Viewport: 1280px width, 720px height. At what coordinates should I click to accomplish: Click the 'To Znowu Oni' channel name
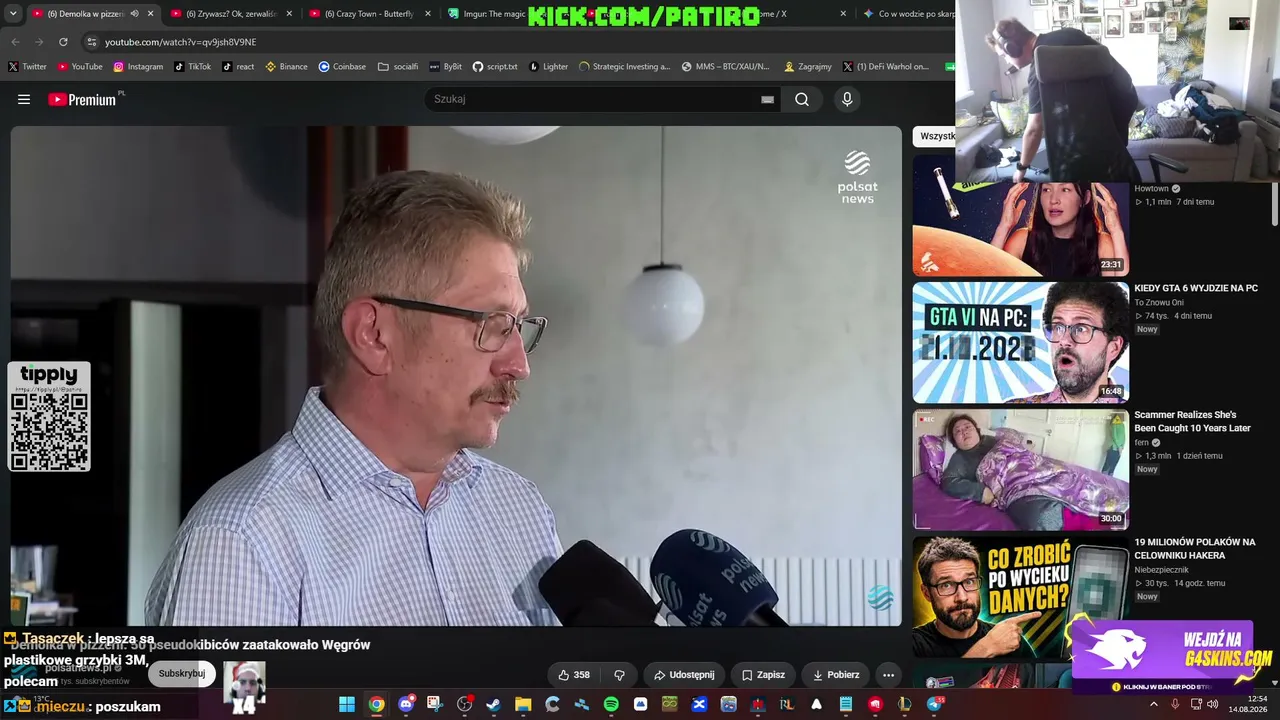pyautogui.click(x=1159, y=303)
